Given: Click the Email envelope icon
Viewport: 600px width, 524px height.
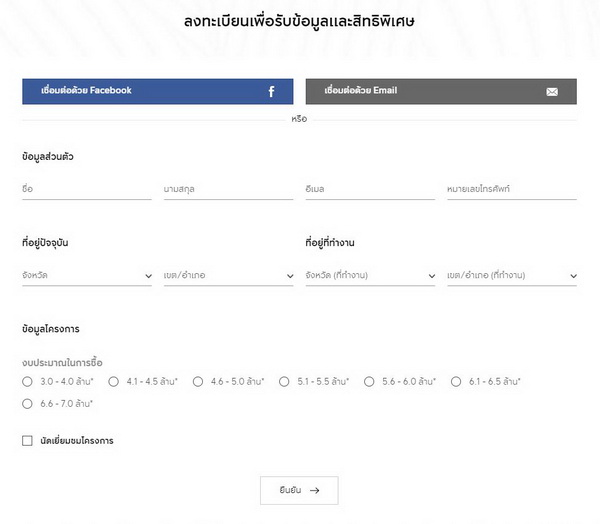Looking at the screenshot, I should (552, 92).
